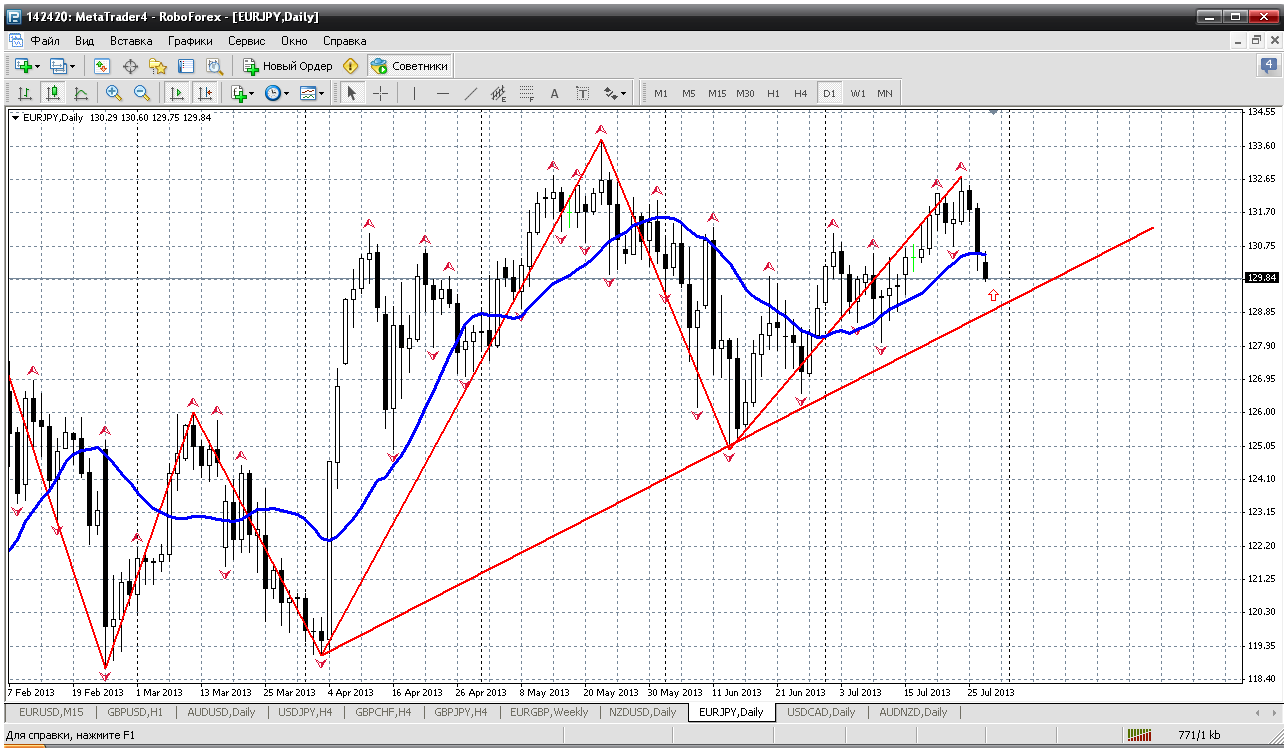The image size is (1288, 748).
Task: Open the Графики menu
Action: coord(191,41)
